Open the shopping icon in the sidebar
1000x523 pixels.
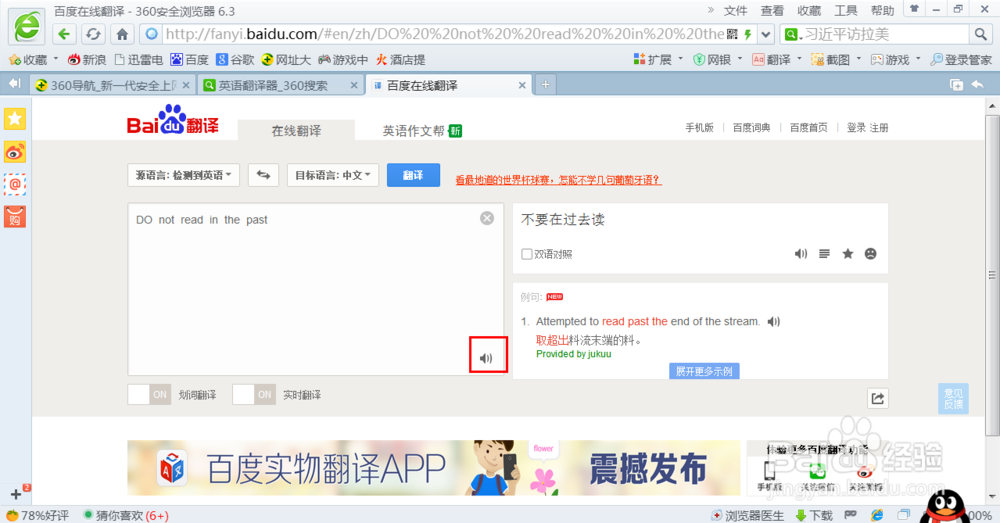[x=15, y=217]
